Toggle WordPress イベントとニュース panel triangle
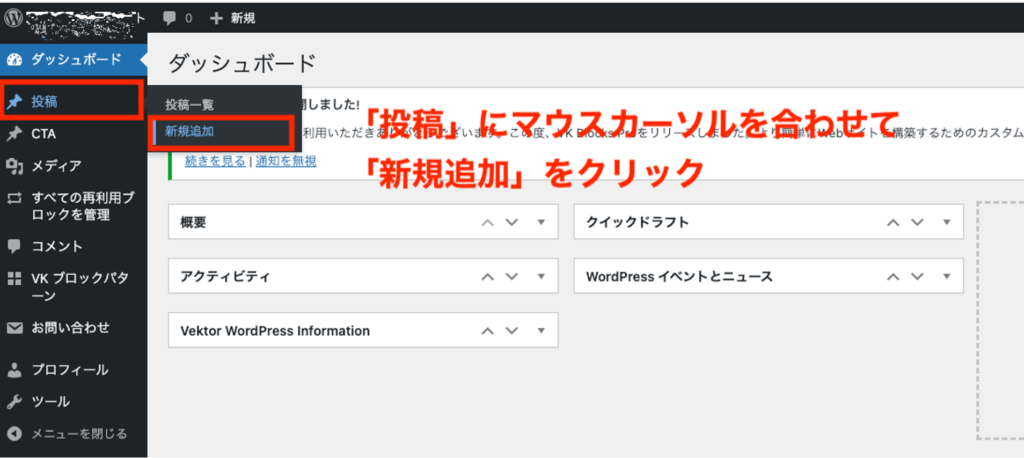 tap(946, 276)
